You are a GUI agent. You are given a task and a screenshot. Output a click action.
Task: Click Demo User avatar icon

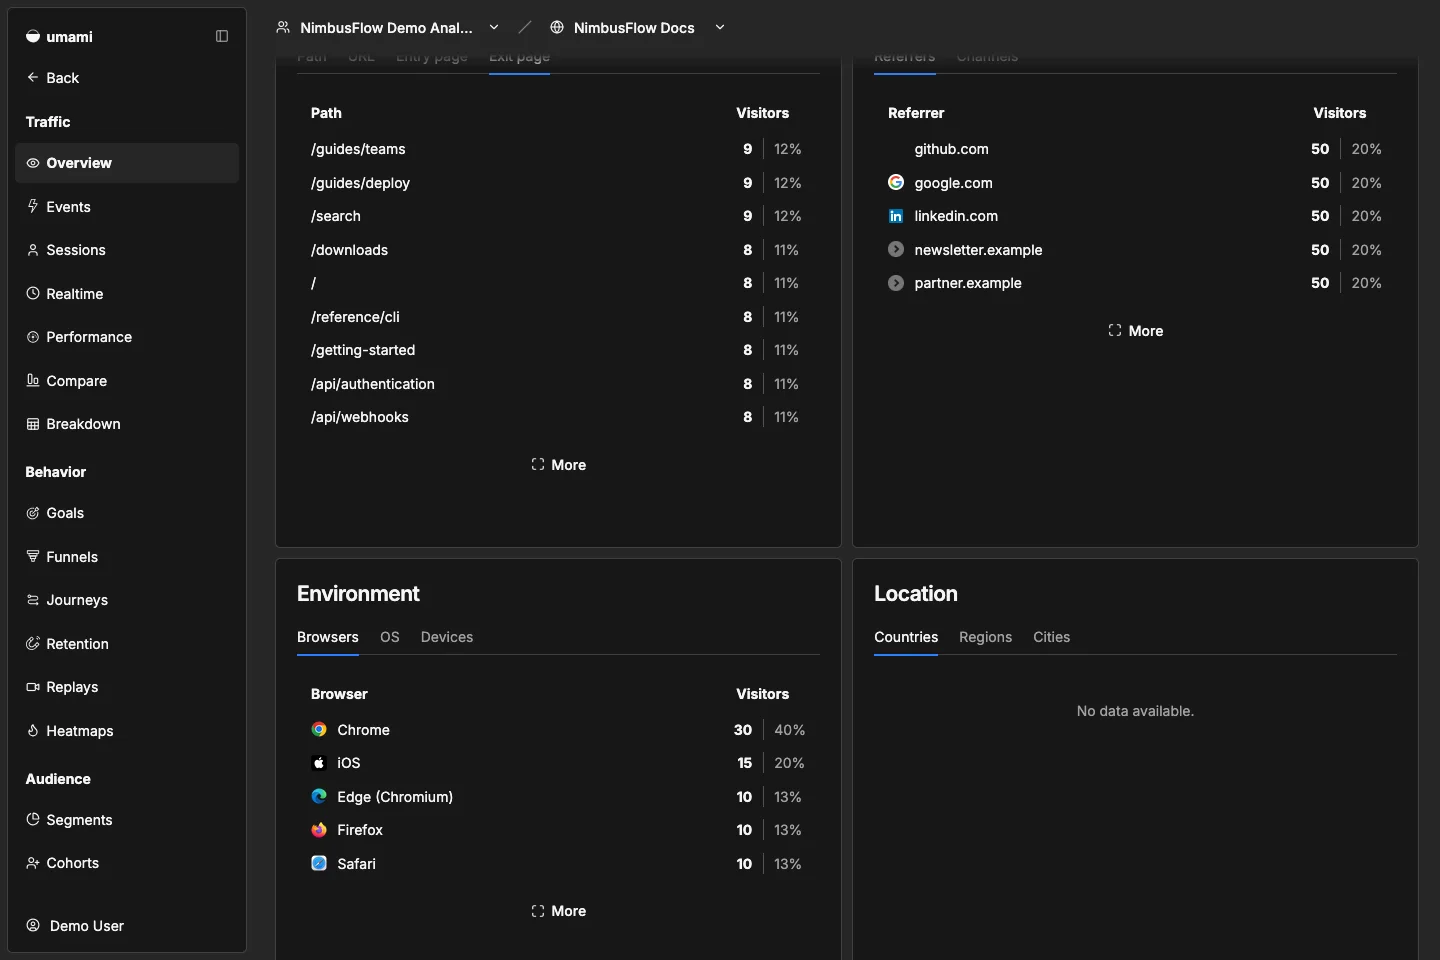pos(33,925)
